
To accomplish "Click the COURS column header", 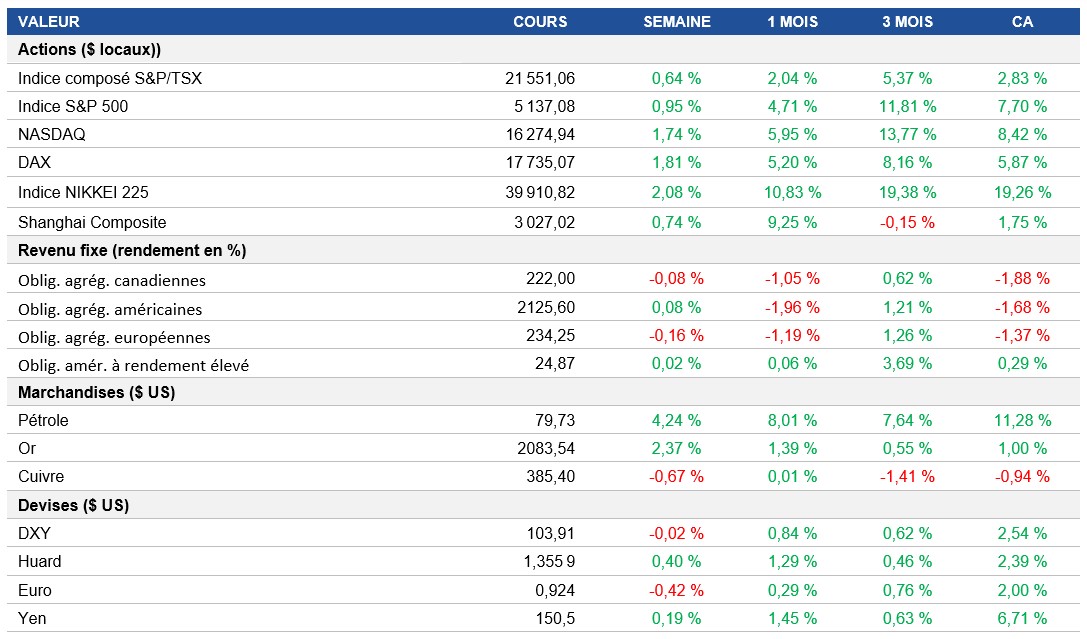I will pos(540,21).
